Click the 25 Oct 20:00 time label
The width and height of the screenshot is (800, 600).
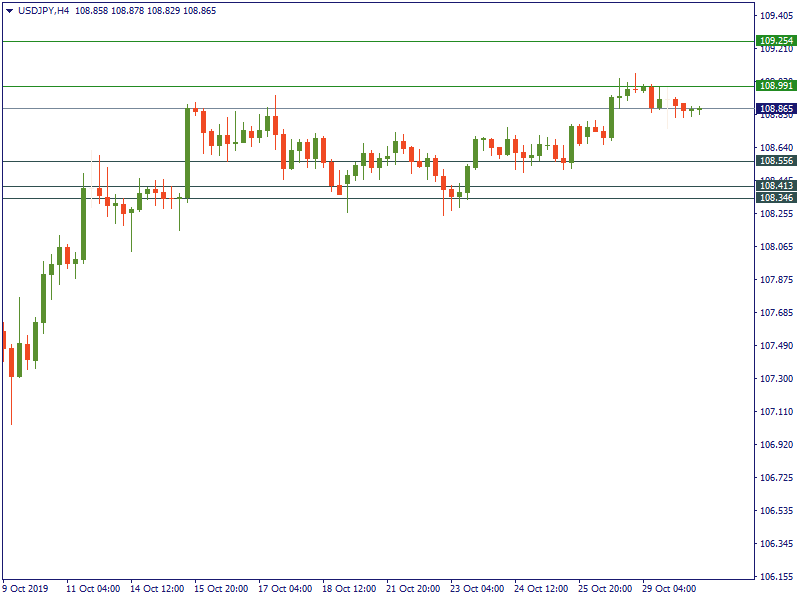point(606,589)
